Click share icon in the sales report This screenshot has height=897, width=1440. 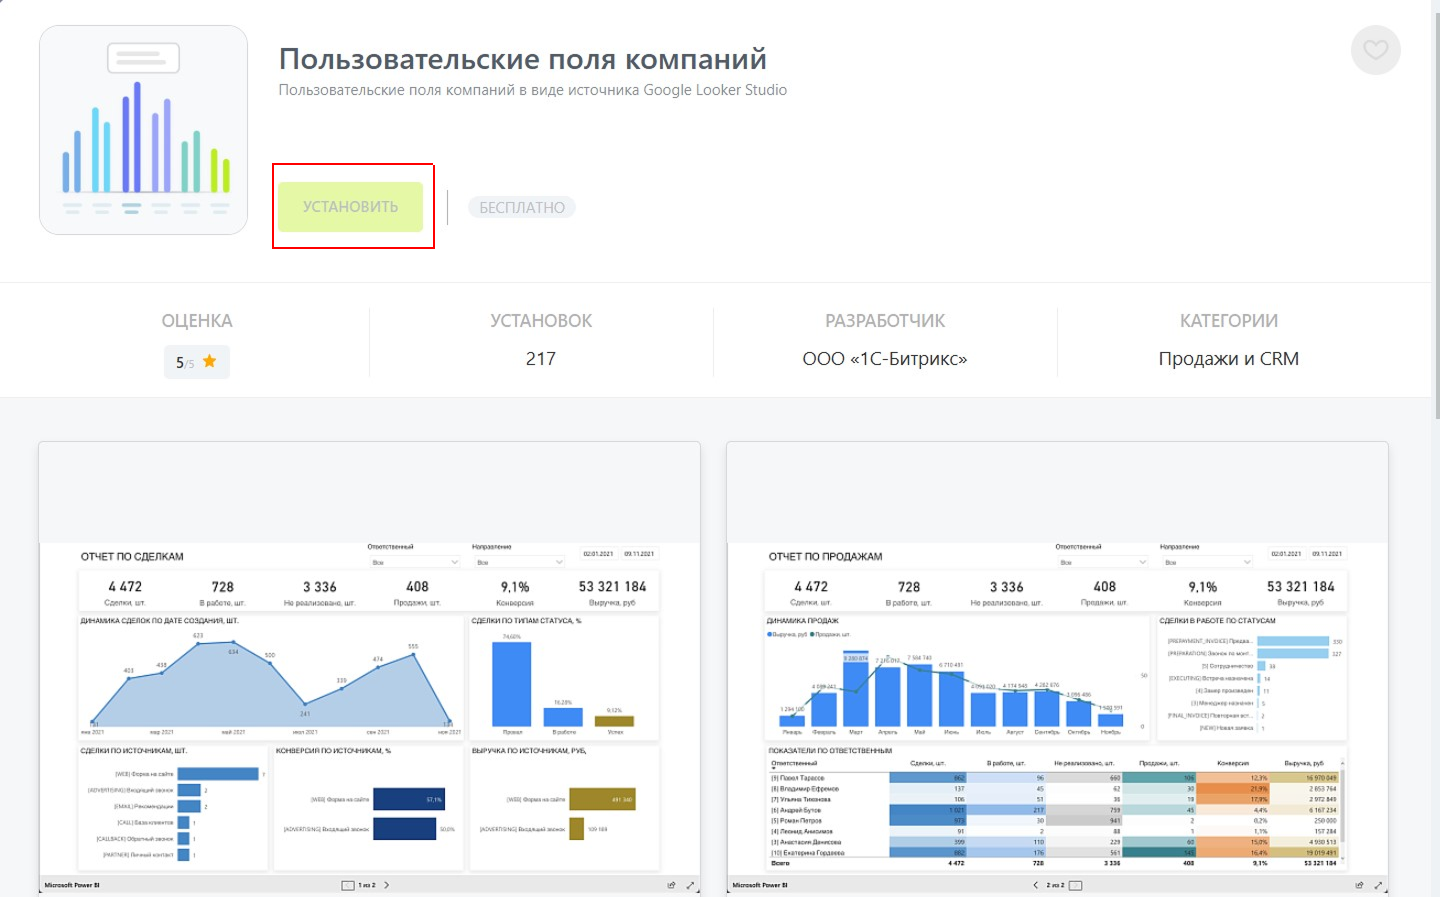tap(1359, 885)
